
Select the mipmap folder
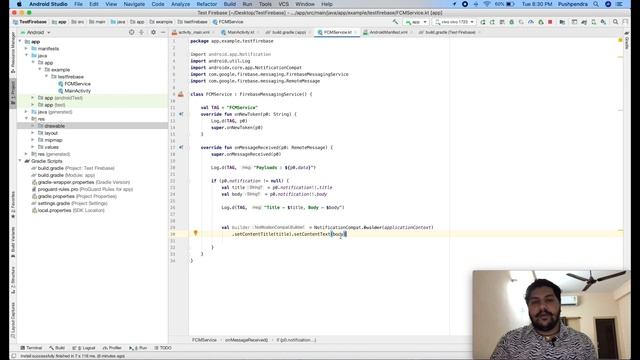[50, 140]
